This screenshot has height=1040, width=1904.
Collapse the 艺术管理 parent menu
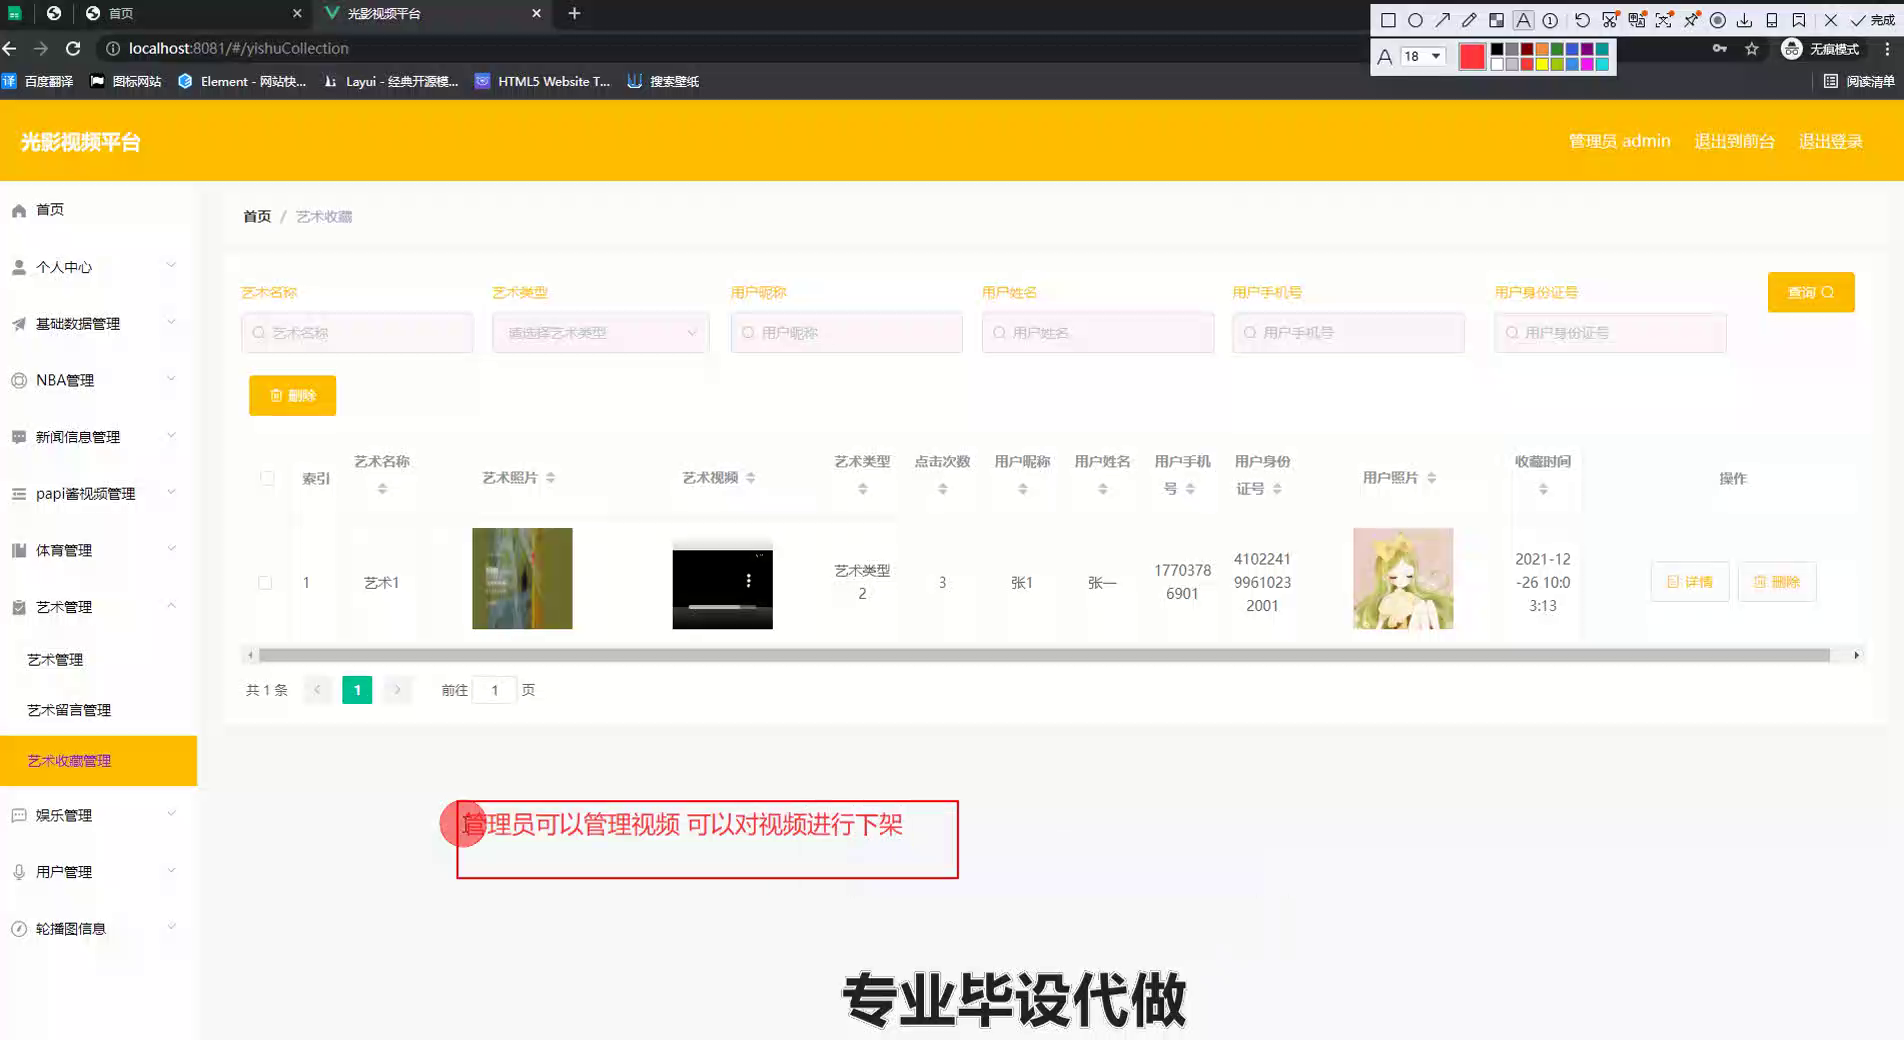coord(98,607)
